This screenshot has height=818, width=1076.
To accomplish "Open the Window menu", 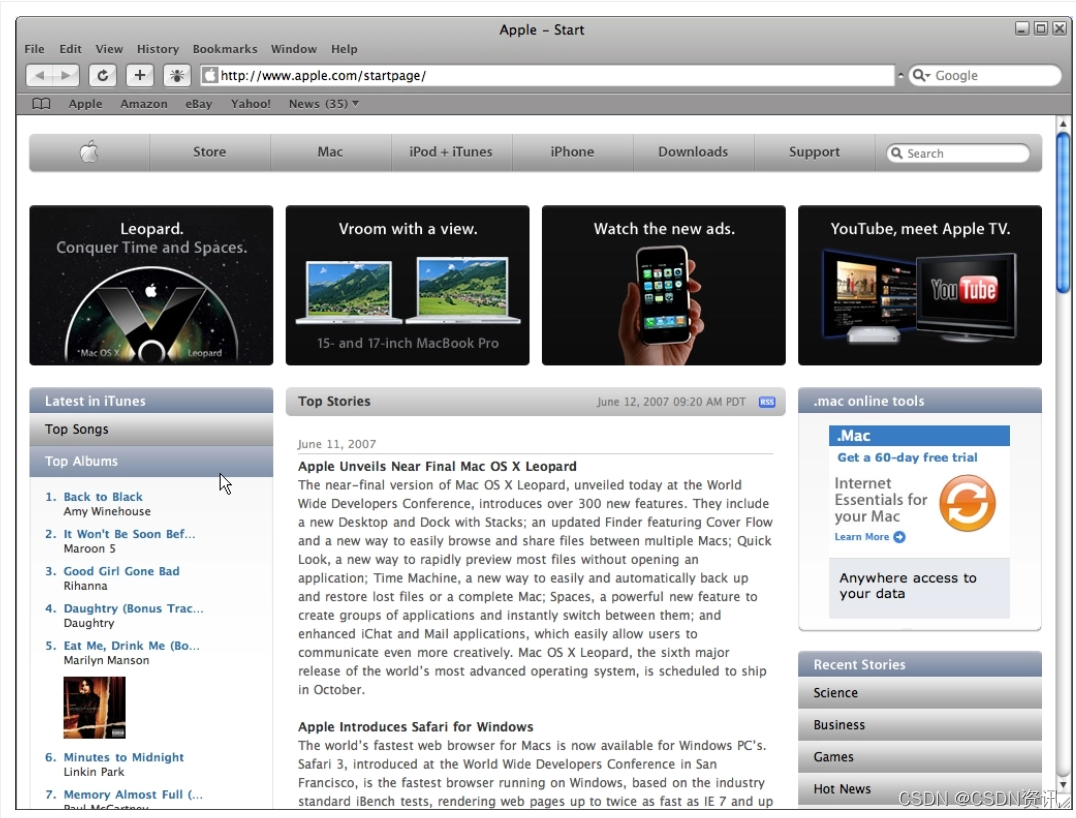I will tap(294, 49).
